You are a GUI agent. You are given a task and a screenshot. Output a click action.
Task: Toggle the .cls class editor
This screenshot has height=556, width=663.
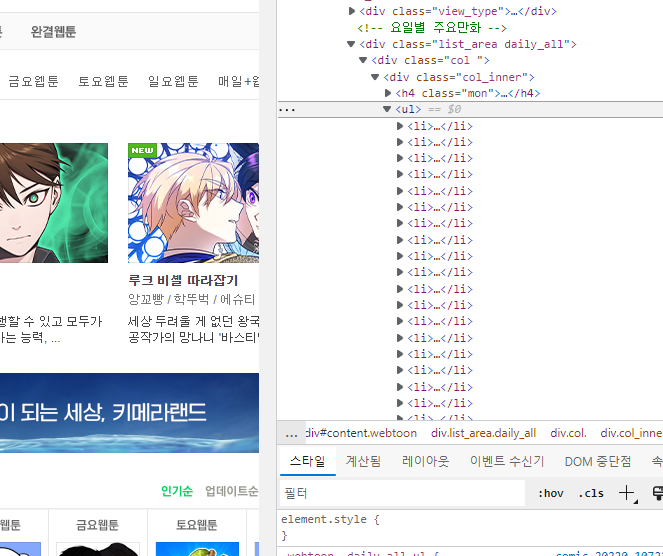point(591,493)
